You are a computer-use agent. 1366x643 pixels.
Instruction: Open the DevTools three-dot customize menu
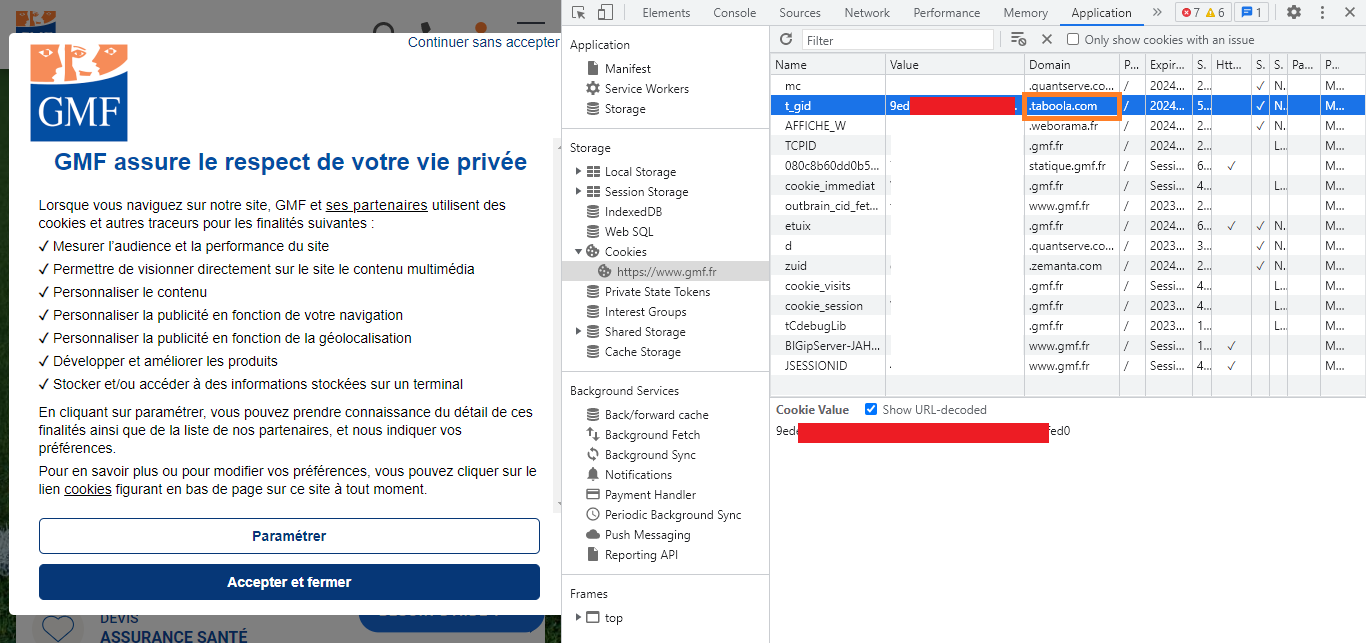1321,13
